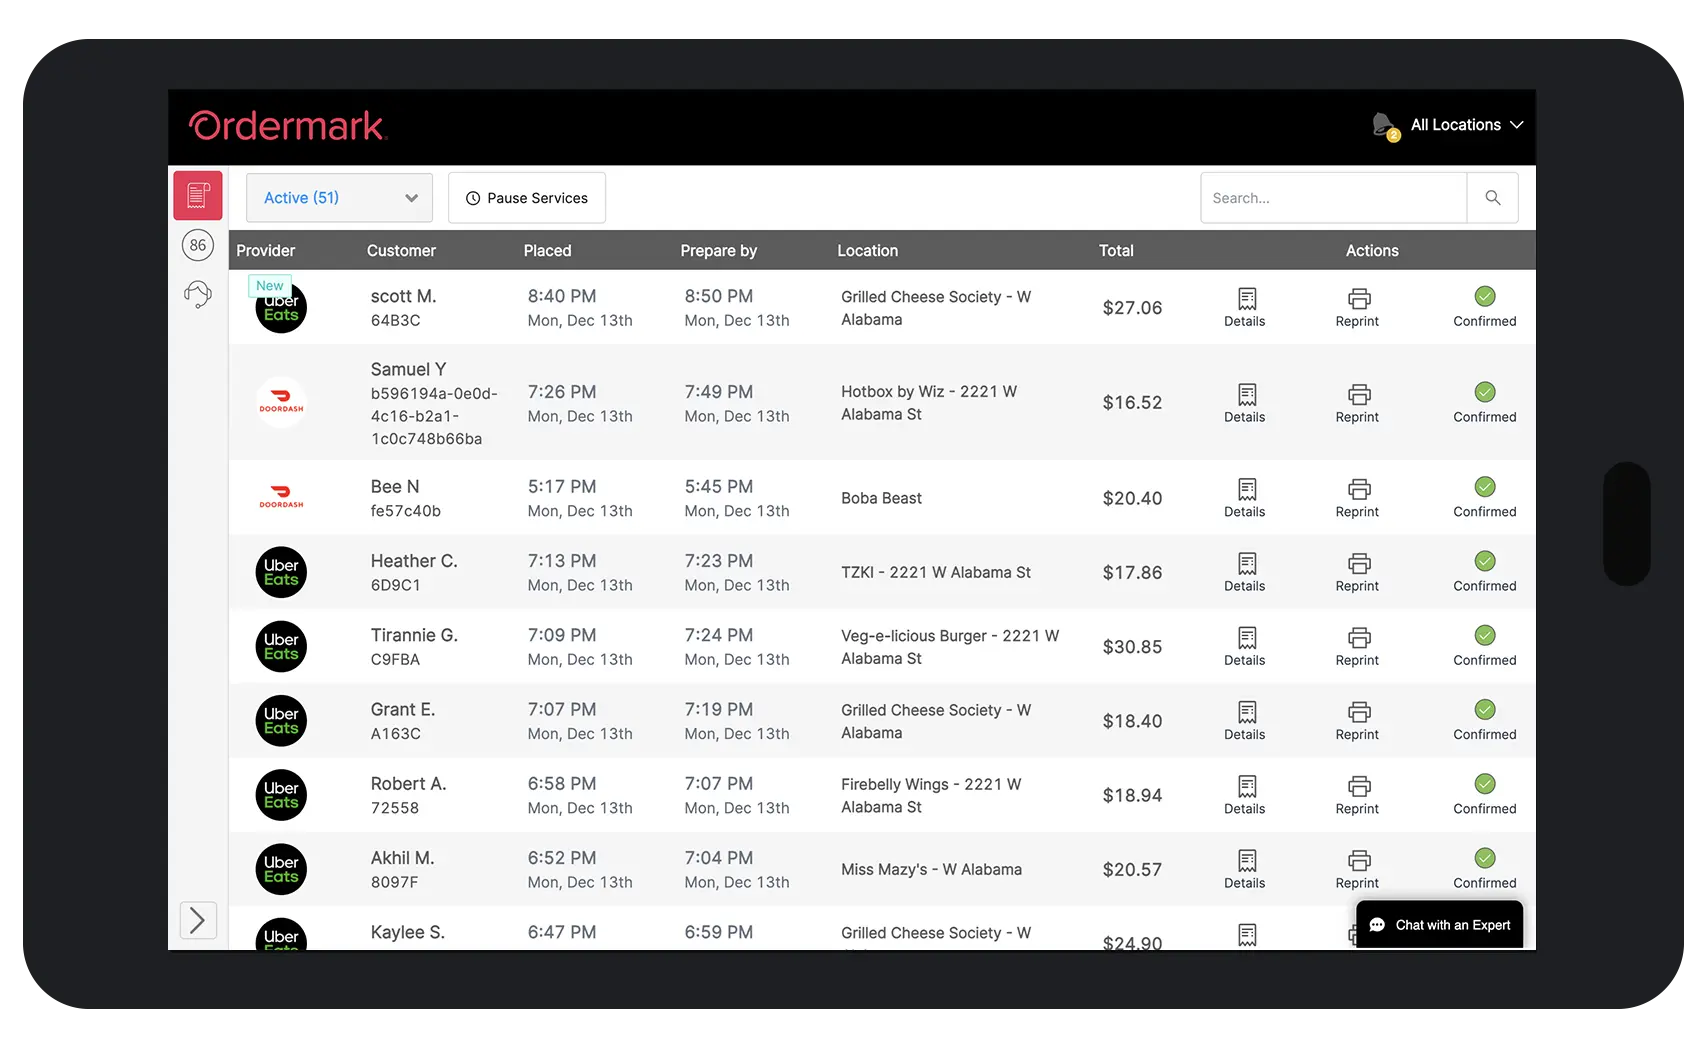Click the Location column header
Viewport: 1704px width, 1046px height.
tap(867, 251)
